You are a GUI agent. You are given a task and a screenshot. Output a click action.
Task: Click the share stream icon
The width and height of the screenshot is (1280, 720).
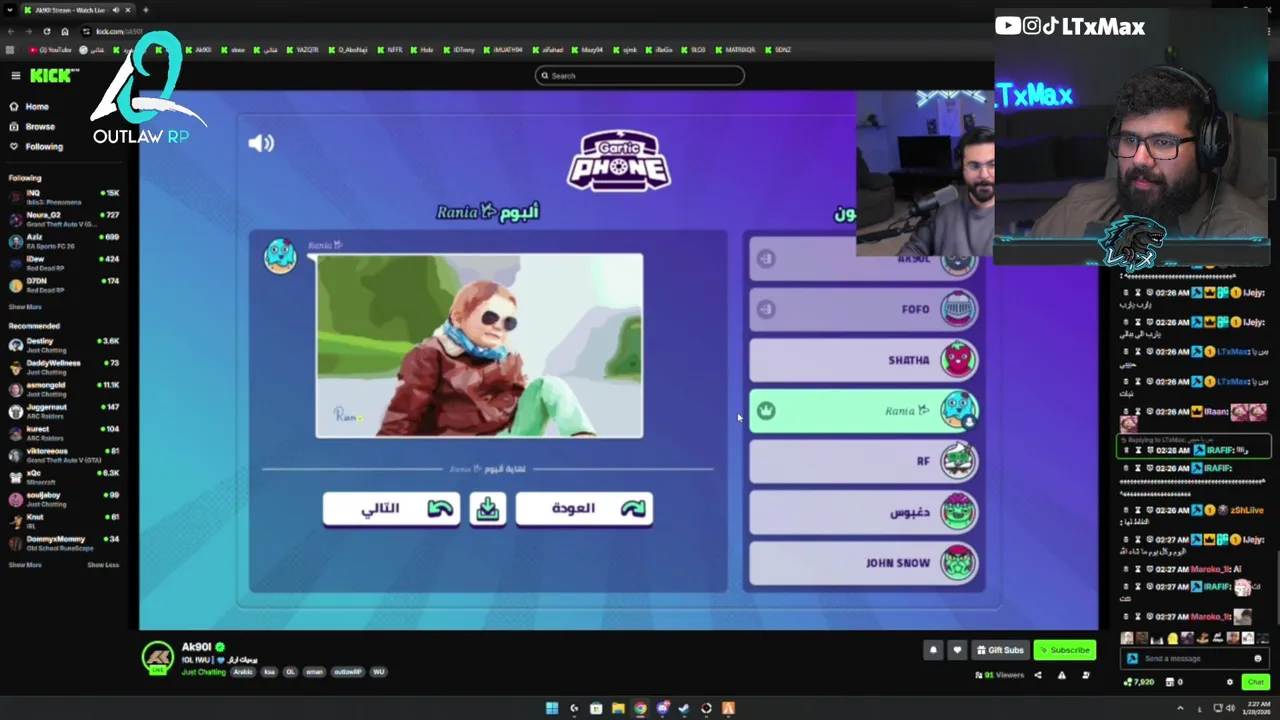(x=1037, y=675)
